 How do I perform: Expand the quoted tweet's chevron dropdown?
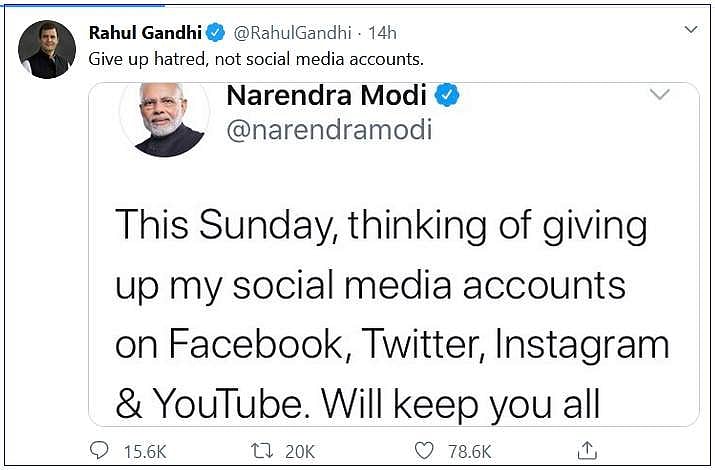pos(659,95)
